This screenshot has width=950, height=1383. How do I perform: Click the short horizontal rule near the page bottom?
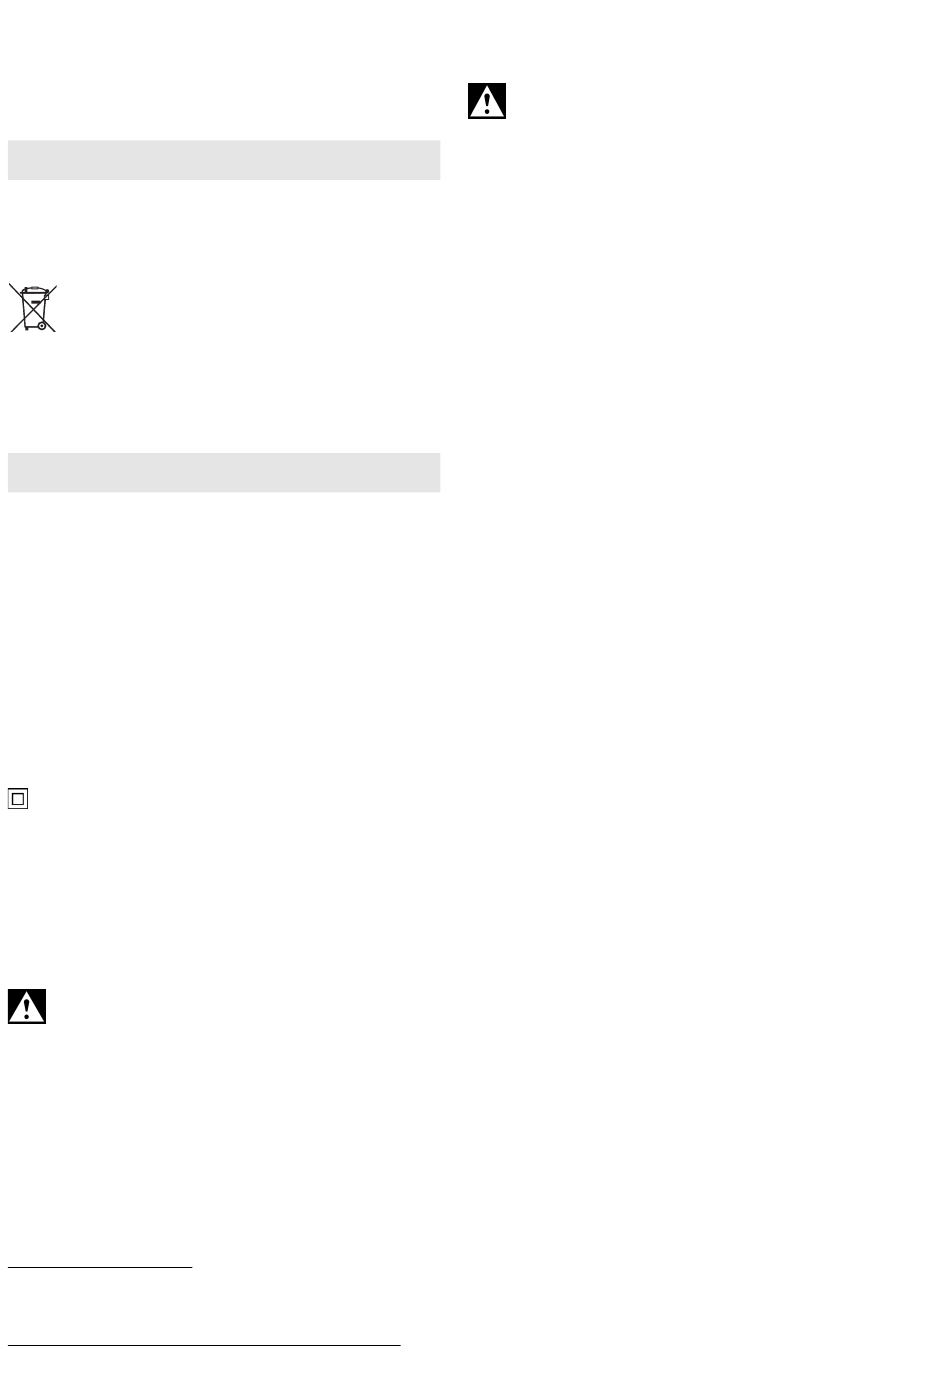100,1268
